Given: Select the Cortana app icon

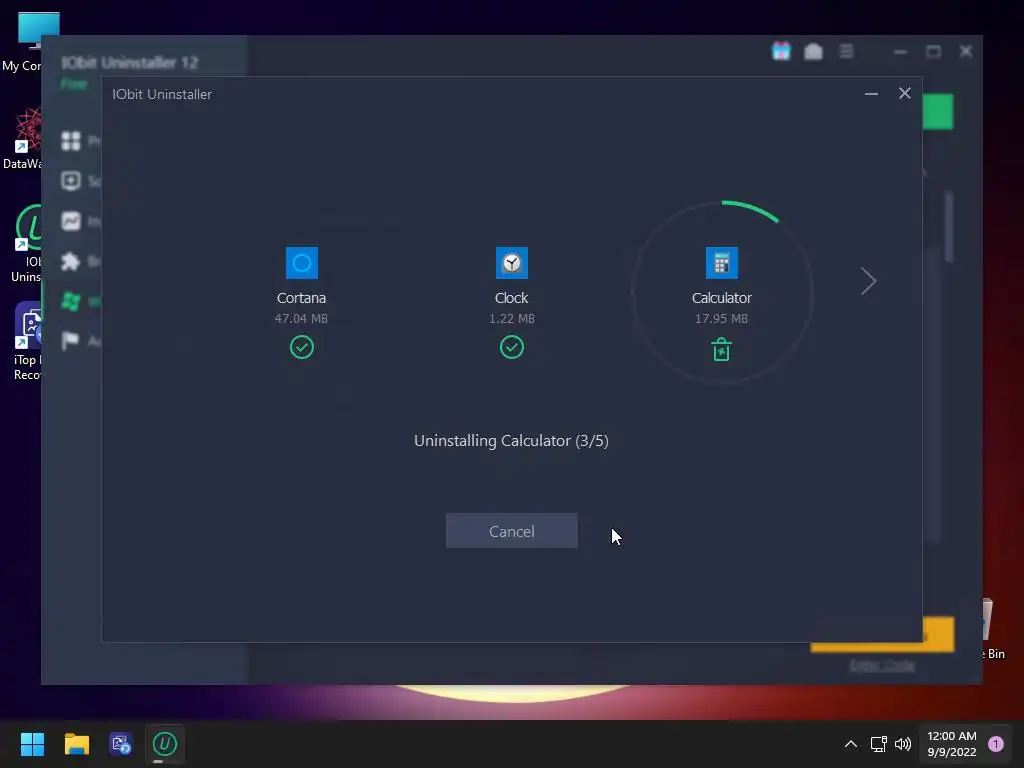Looking at the screenshot, I should pyautogui.click(x=302, y=263).
